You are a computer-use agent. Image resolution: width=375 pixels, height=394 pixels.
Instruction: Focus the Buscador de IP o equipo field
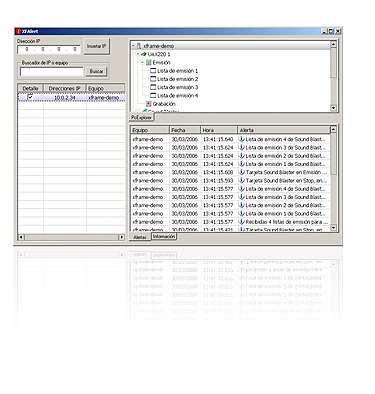click(x=52, y=71)
